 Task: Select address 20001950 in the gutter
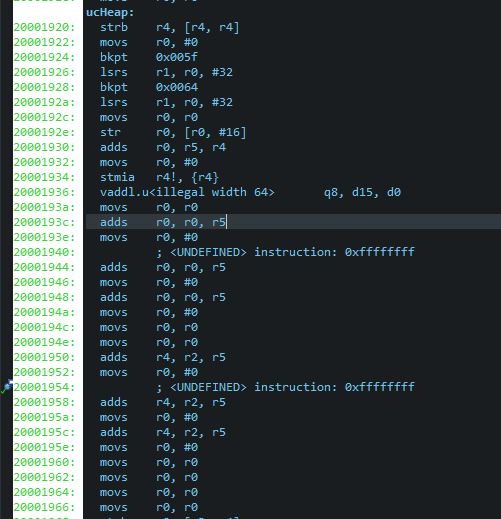coord(44,357)
